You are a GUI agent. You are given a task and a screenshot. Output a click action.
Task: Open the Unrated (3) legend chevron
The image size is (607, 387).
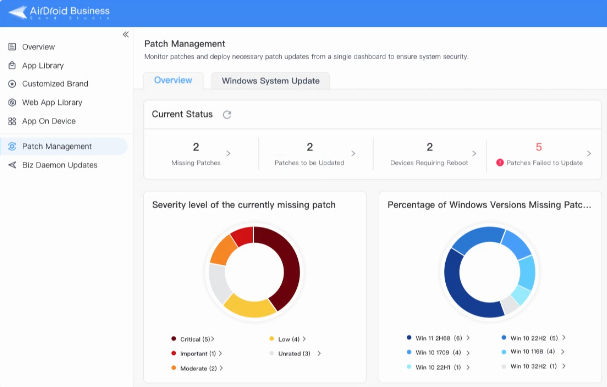319,353
